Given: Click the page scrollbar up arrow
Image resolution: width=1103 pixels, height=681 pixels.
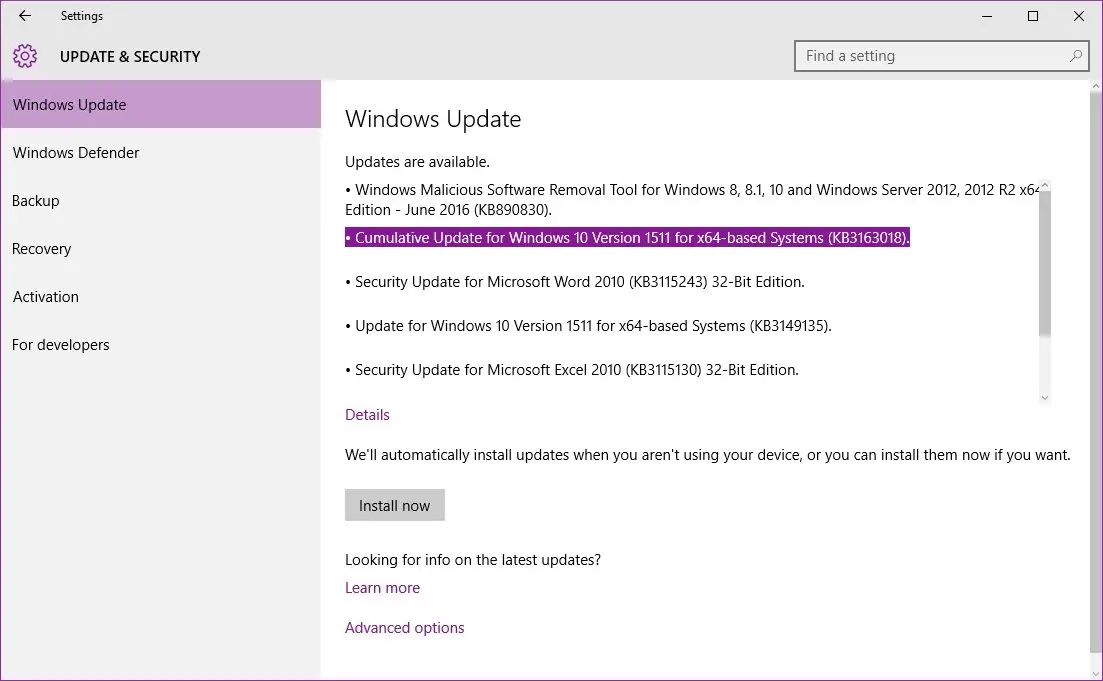Looking at the screenshot, I should click(x=1095, y=86).
